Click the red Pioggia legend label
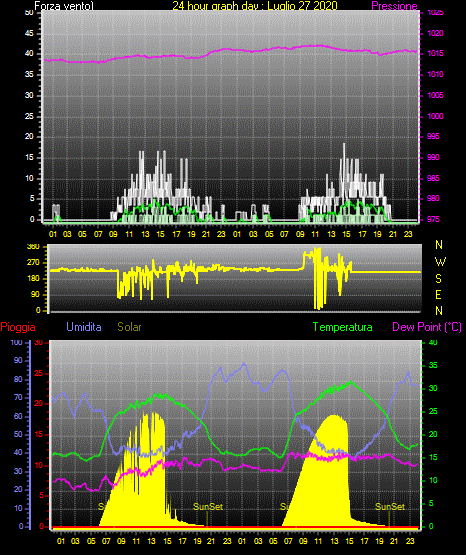Screen dimensions: 466x555 click(18, 327)
